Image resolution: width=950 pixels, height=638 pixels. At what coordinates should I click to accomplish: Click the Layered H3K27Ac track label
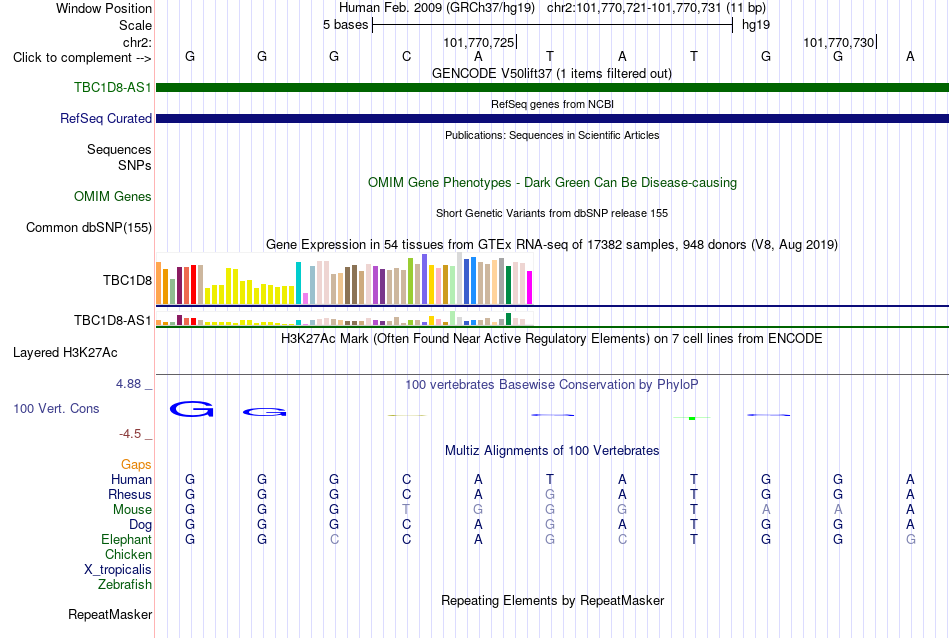[65, 353]
